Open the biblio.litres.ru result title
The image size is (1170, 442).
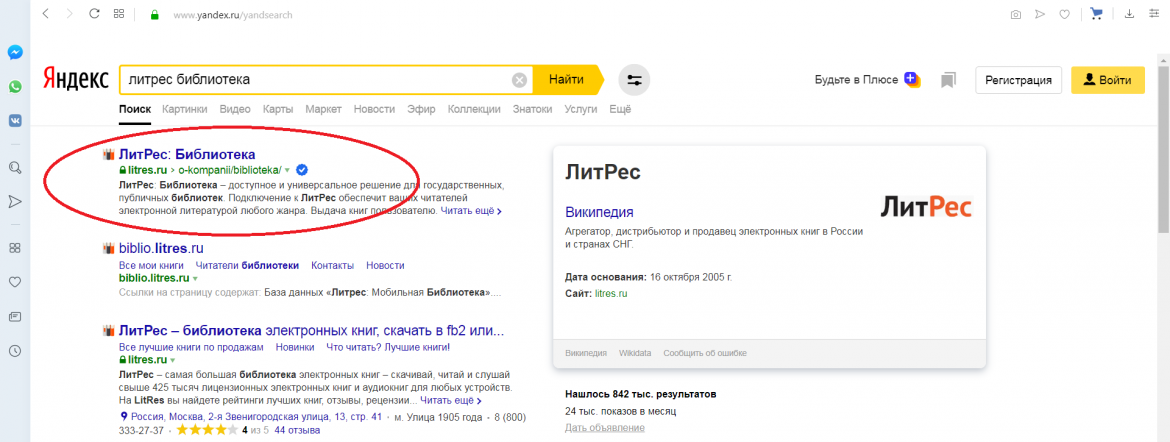coord(161,248)
